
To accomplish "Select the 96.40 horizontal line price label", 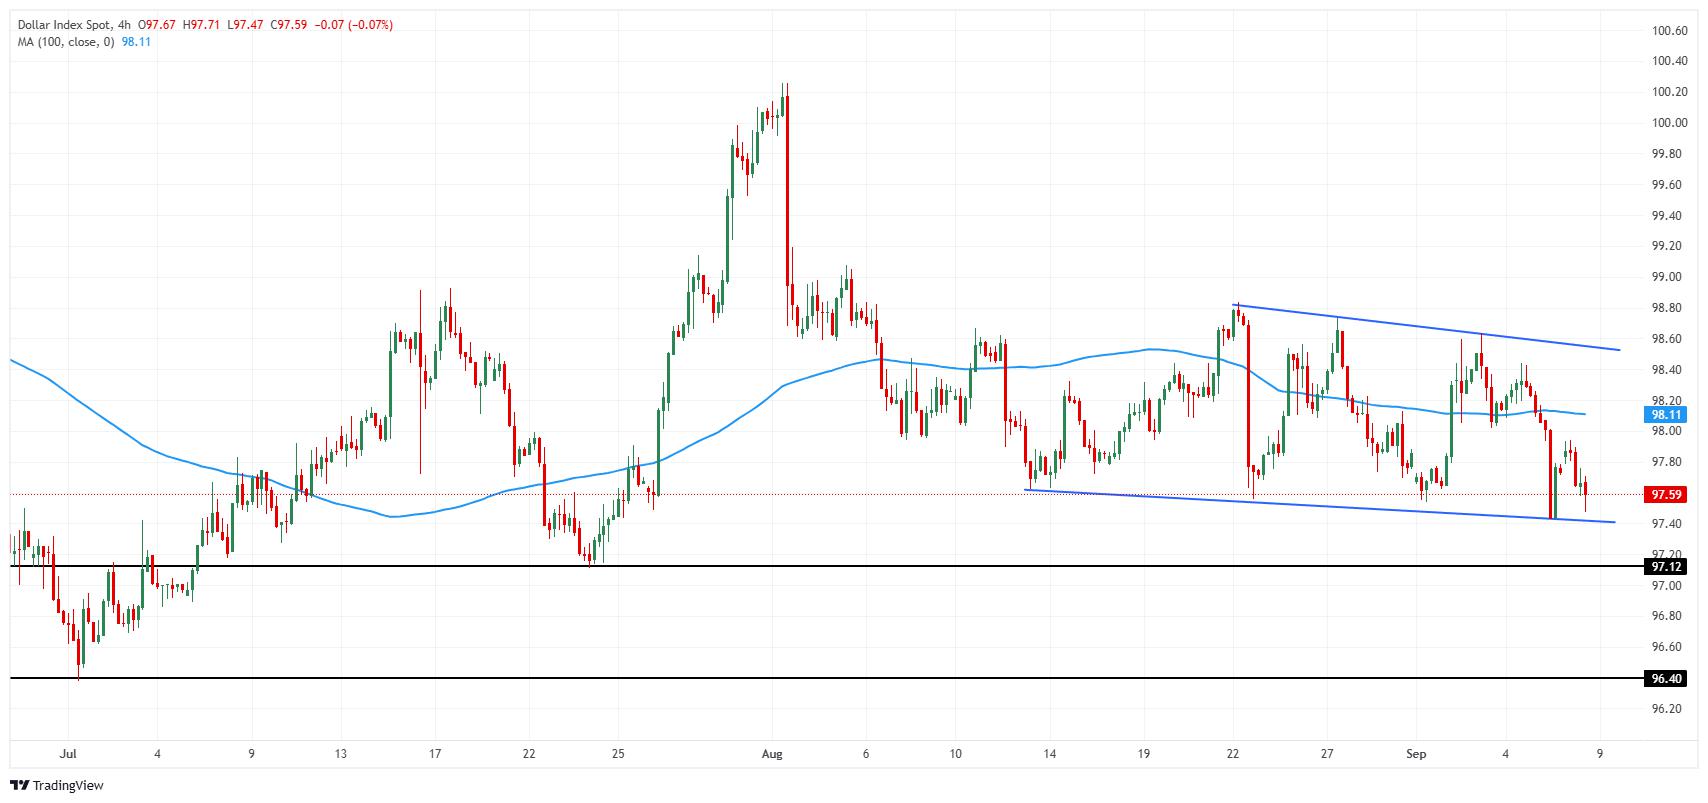I will [x=1665, y=678].
